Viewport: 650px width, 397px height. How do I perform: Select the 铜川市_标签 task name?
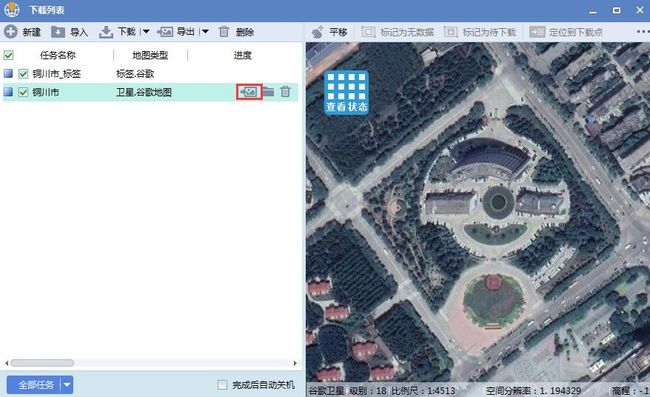point(56,74)
